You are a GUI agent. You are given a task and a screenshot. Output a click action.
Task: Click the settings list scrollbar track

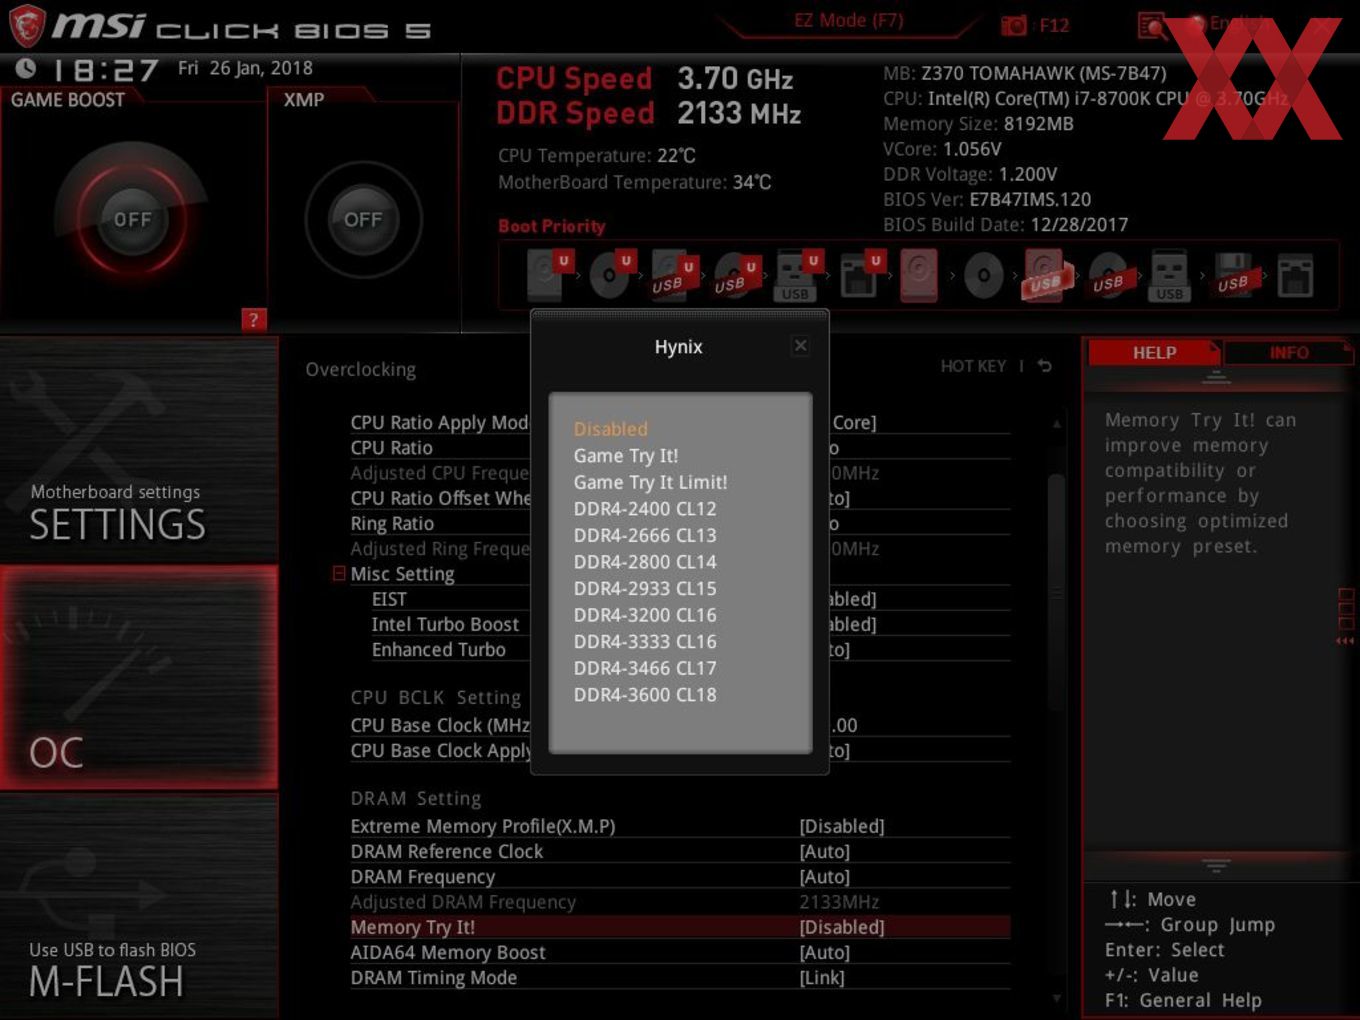[1057, 710]
